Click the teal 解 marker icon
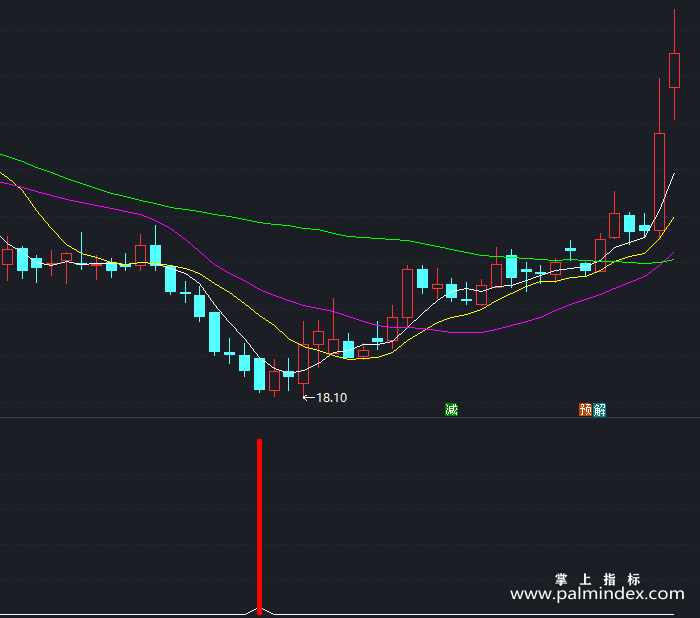This screenshot has width=700, height=618. 599,409
